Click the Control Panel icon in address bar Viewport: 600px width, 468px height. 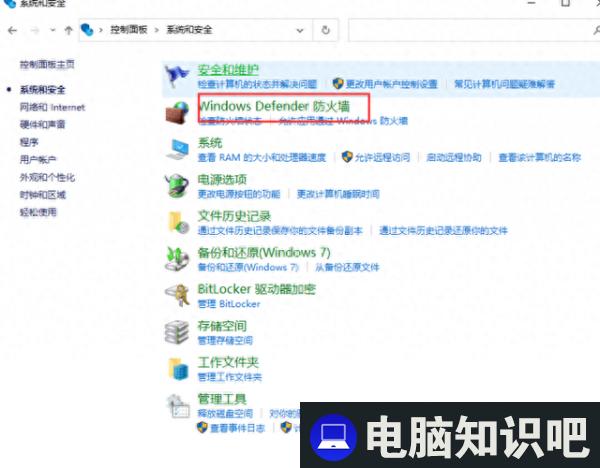(x=87, y=29)
